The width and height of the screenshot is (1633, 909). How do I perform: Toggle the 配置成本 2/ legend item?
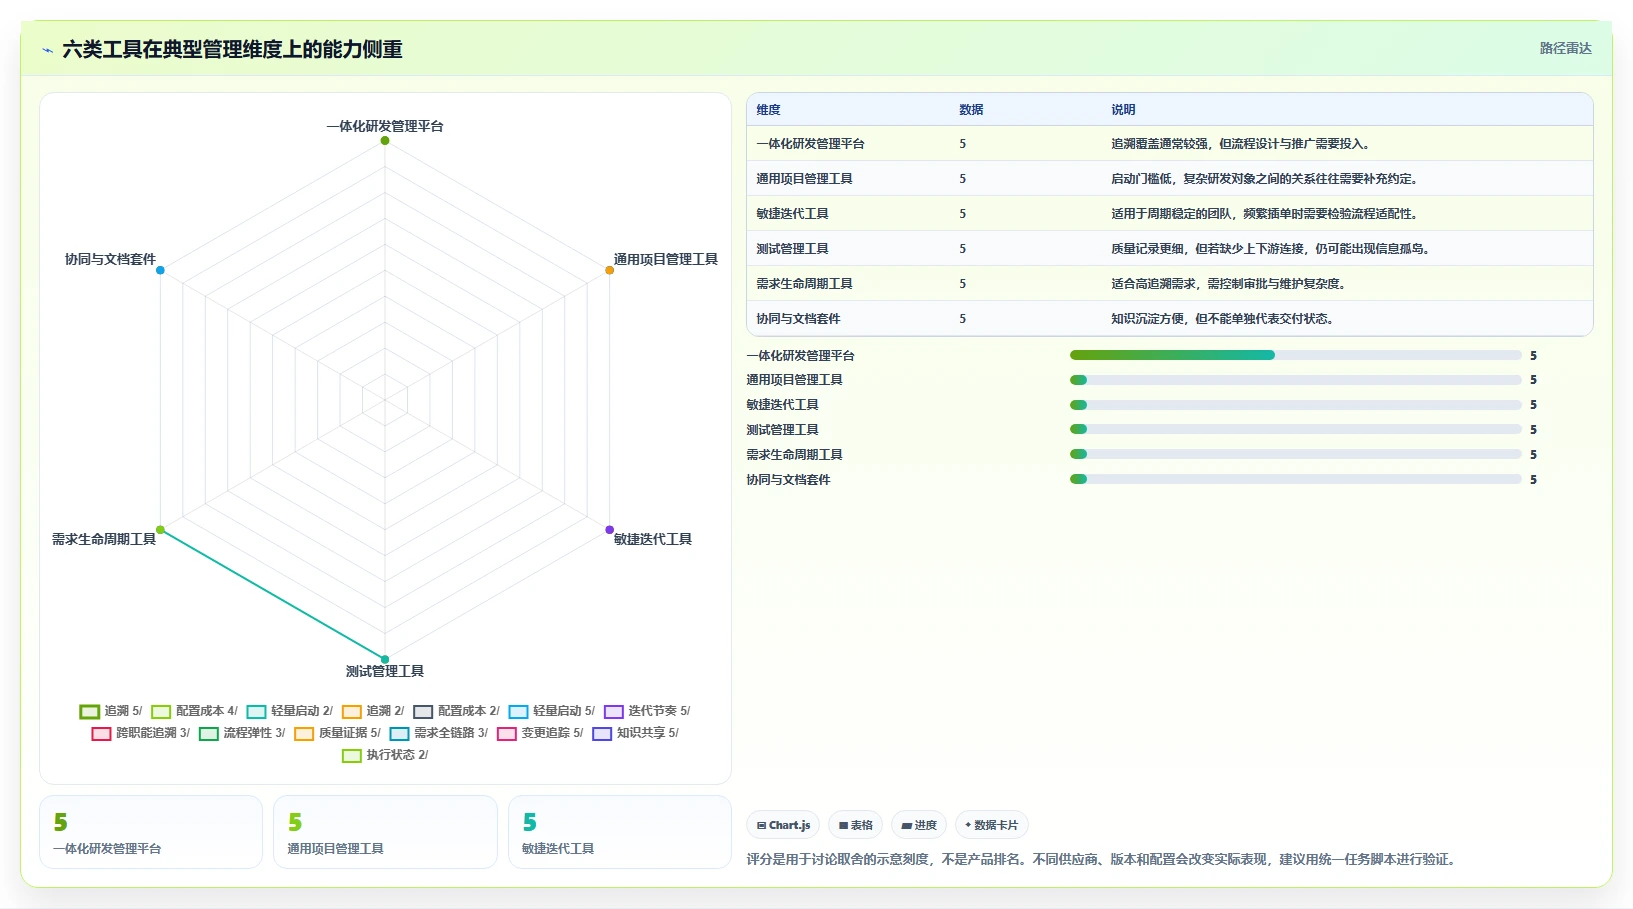point(456,711)
